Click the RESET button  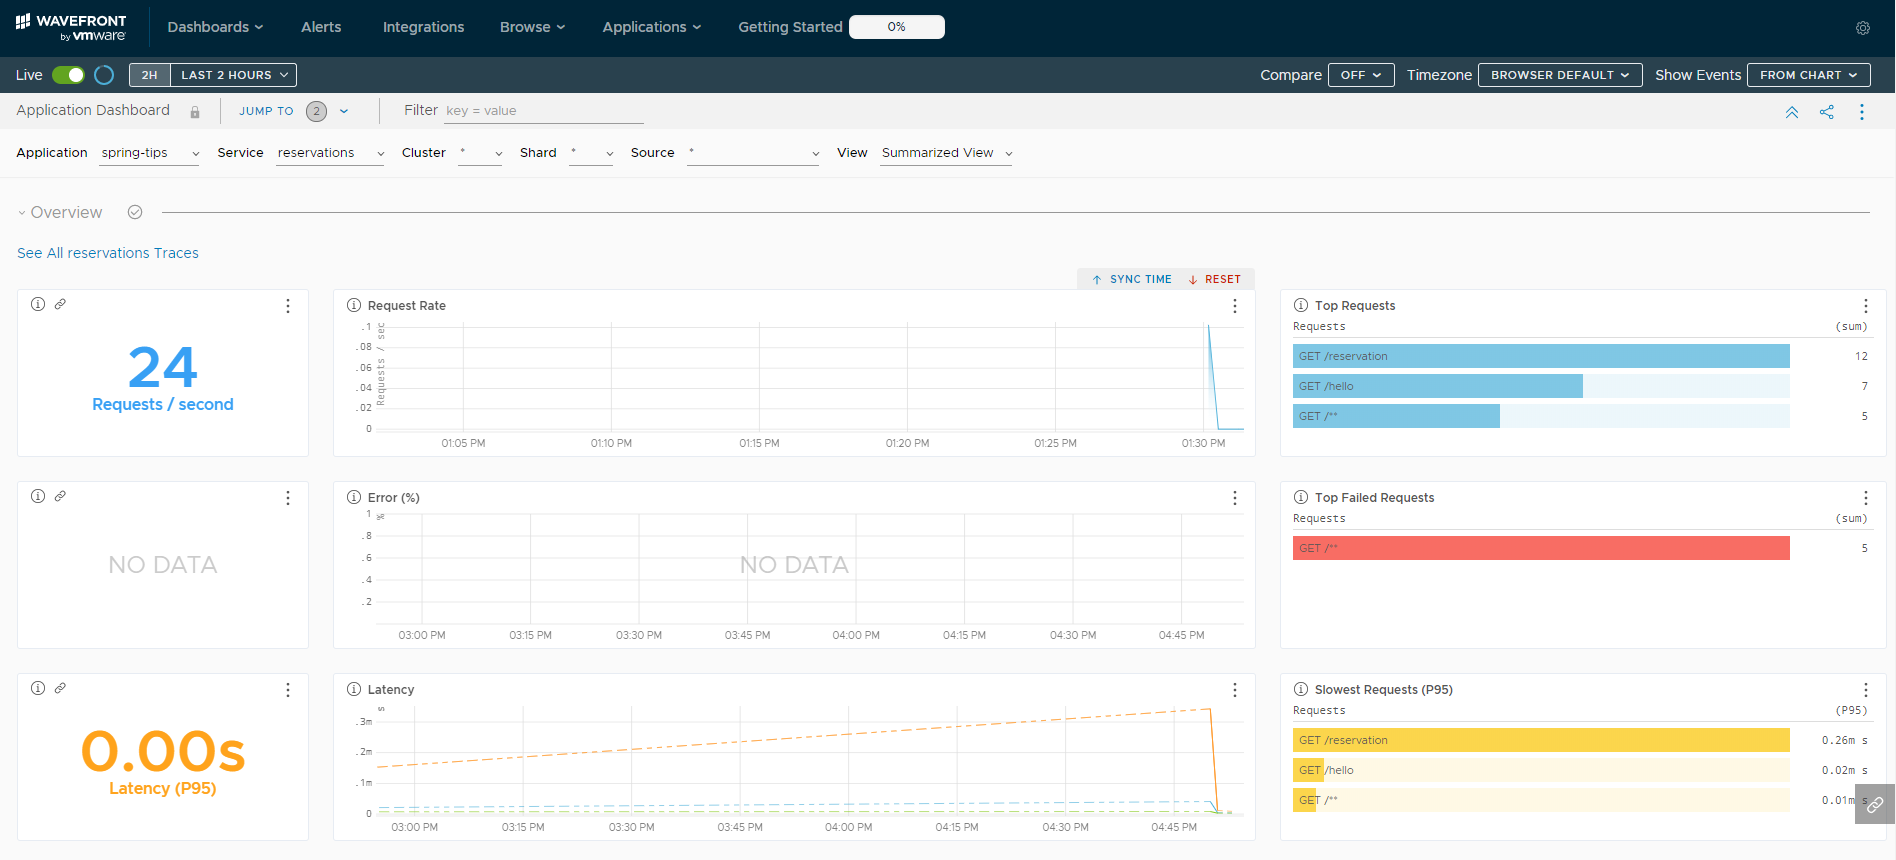tap(1214, 280)
